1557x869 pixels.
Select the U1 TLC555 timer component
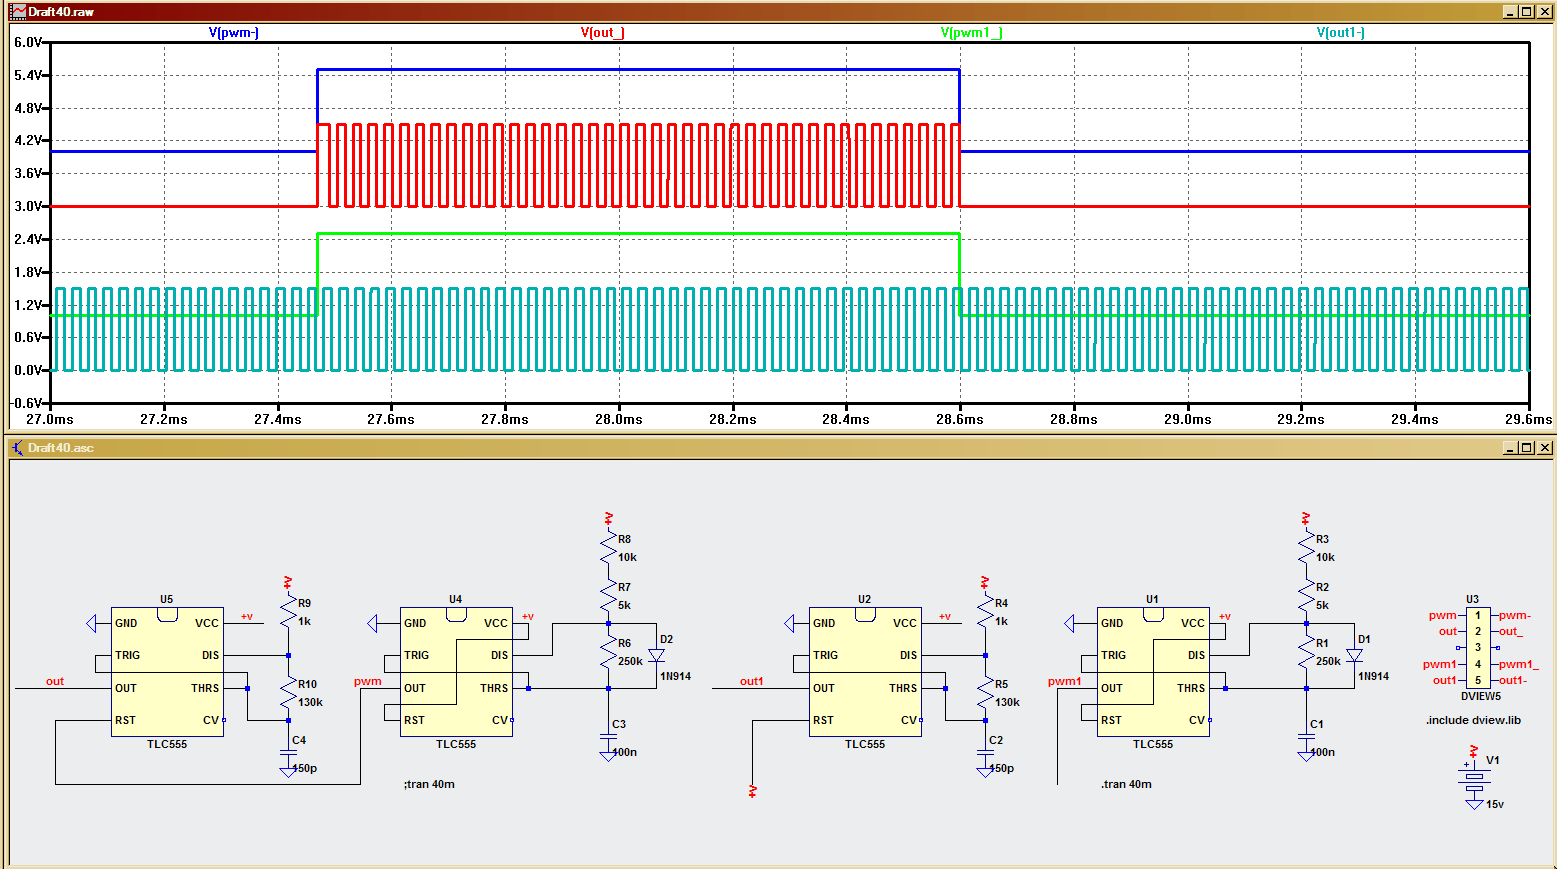[1153, 672]
